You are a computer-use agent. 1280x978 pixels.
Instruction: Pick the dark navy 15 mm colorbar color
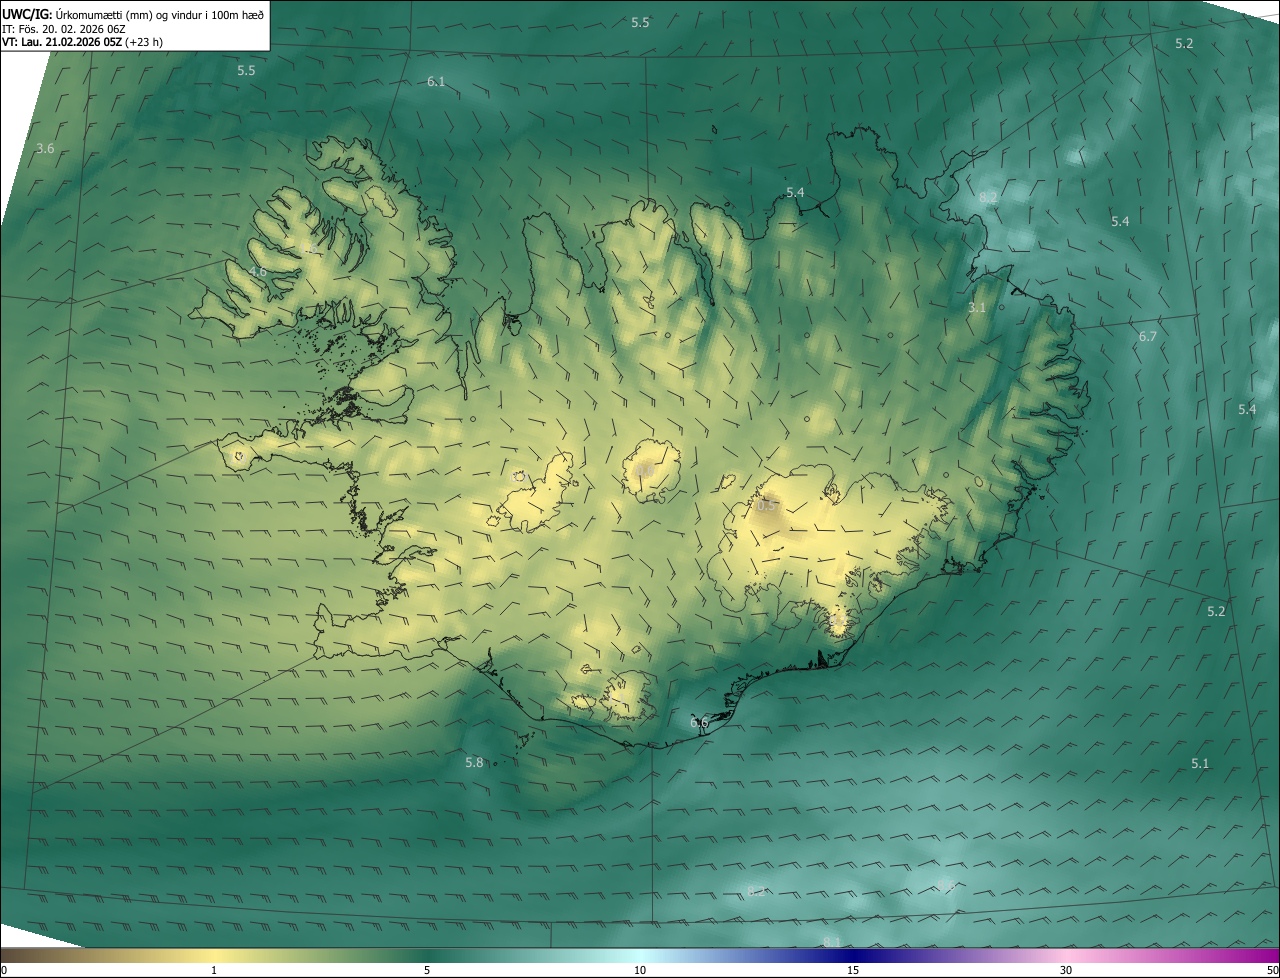[853, 956]
